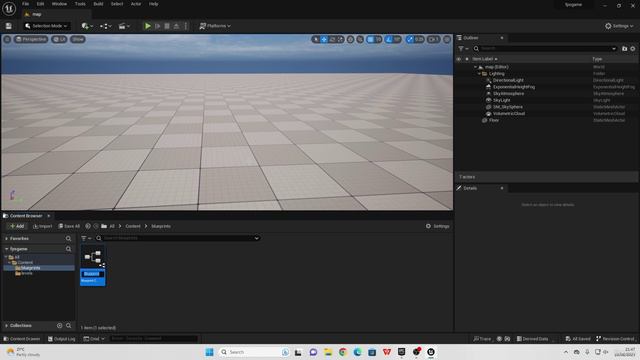
Task: Collapse the map (Editor) tree node
Action: click(x=475, y=67)
